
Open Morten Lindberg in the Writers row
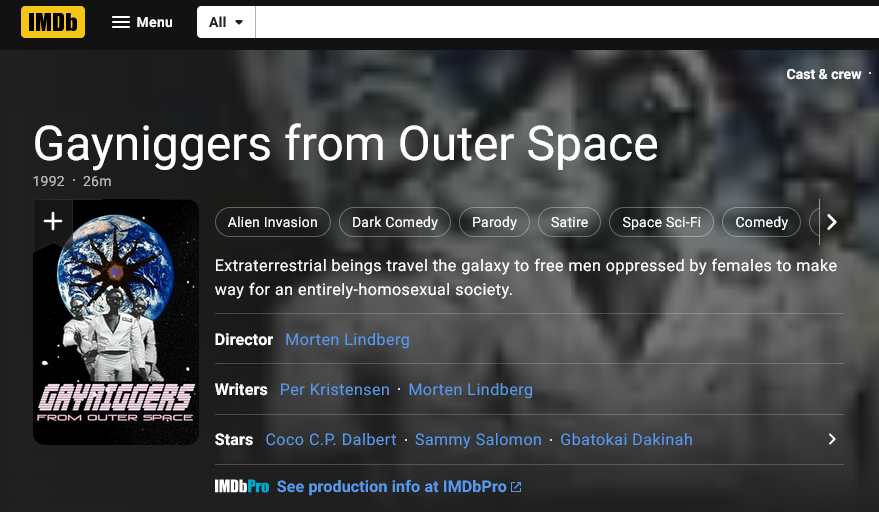[470, 390]
